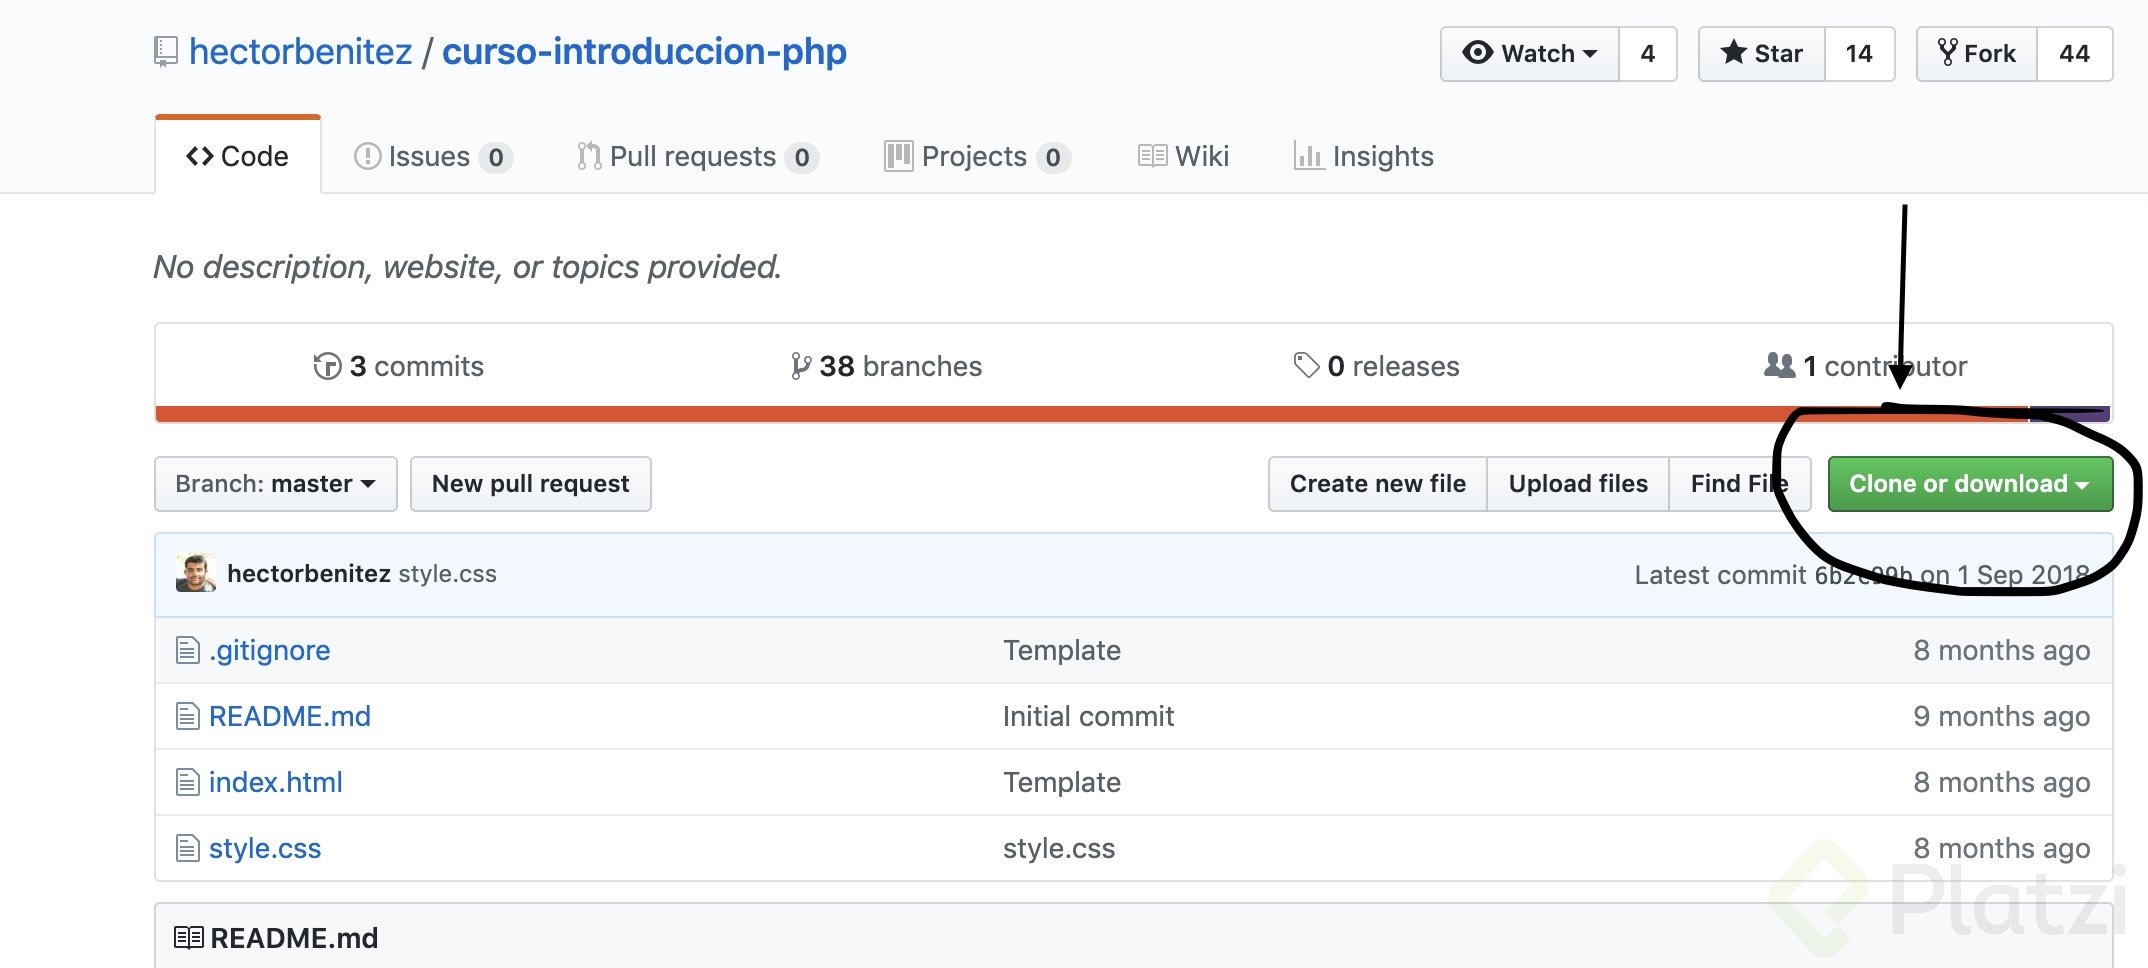Screen dimensions: 2148x968
Task: View watchers count 4
Action: click(1648, 54)
